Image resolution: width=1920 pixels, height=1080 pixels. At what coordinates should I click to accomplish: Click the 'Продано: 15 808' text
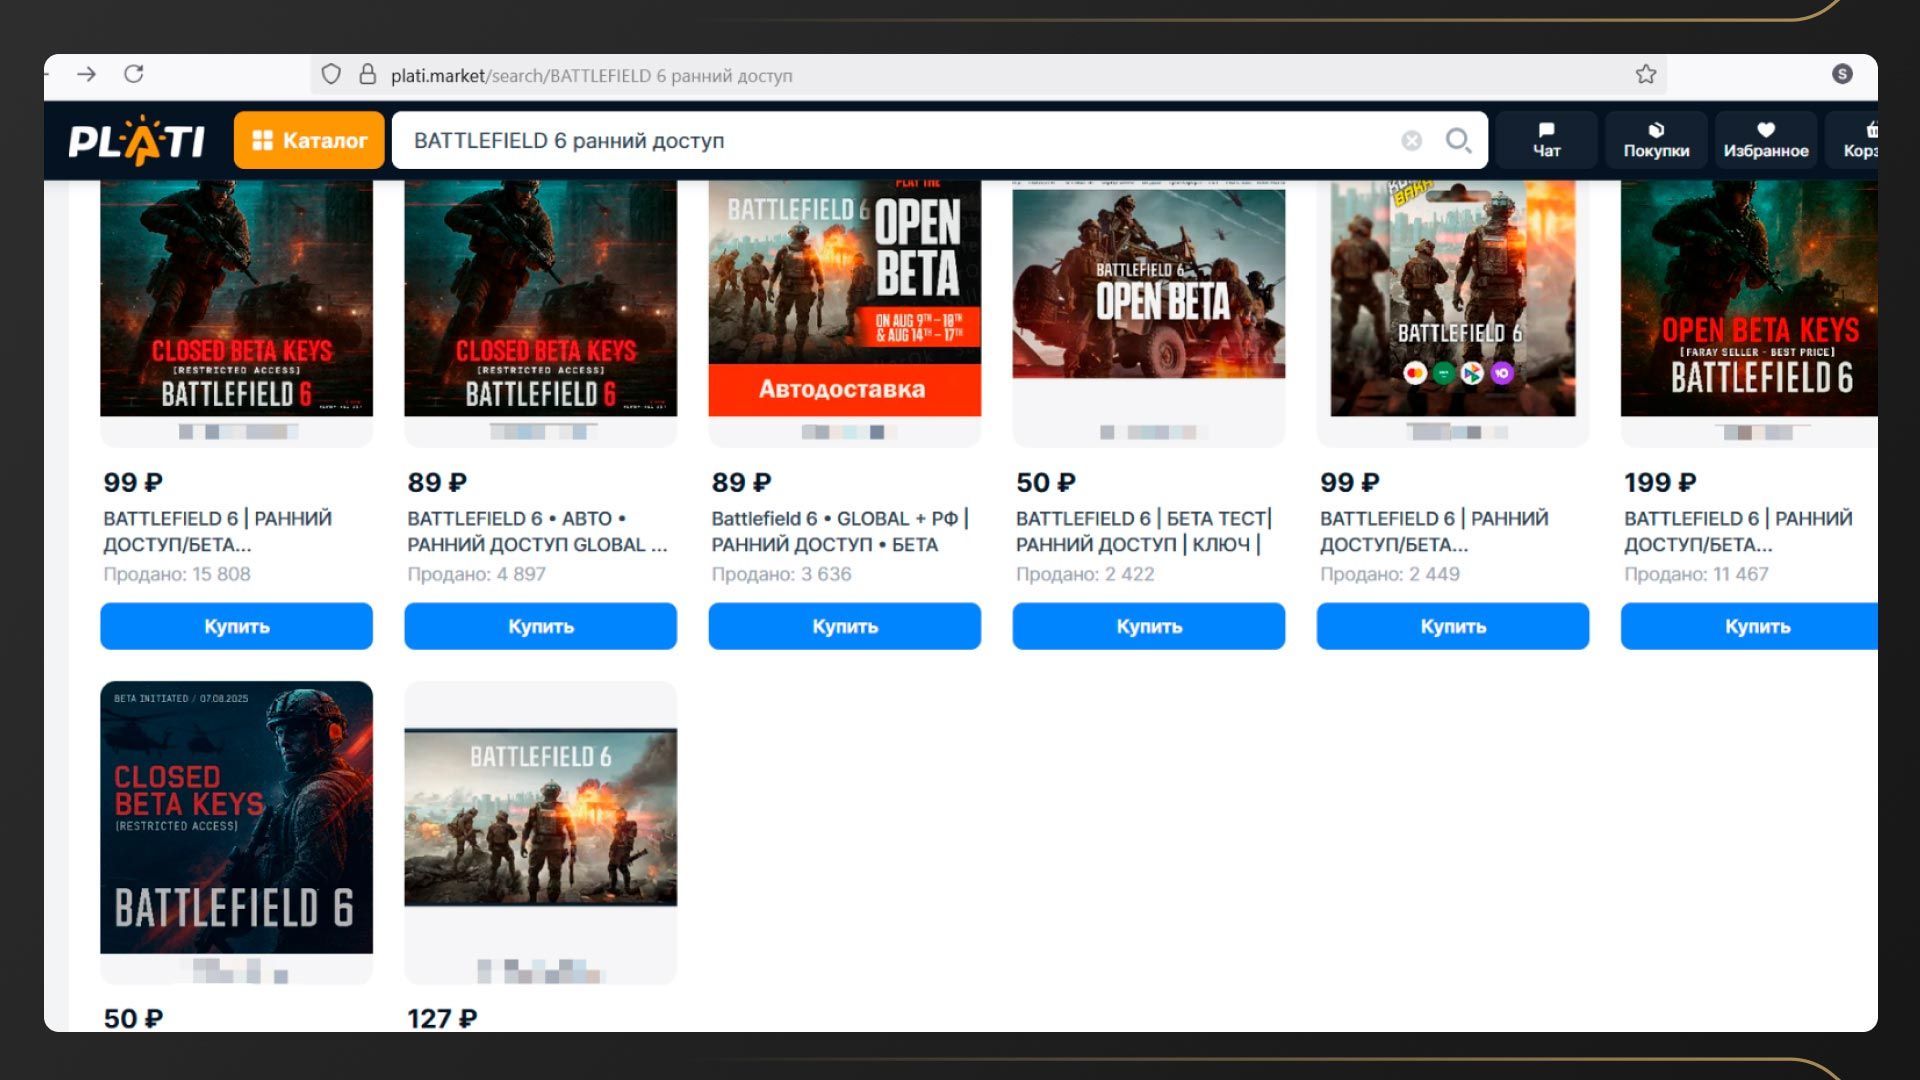[177, 574]
